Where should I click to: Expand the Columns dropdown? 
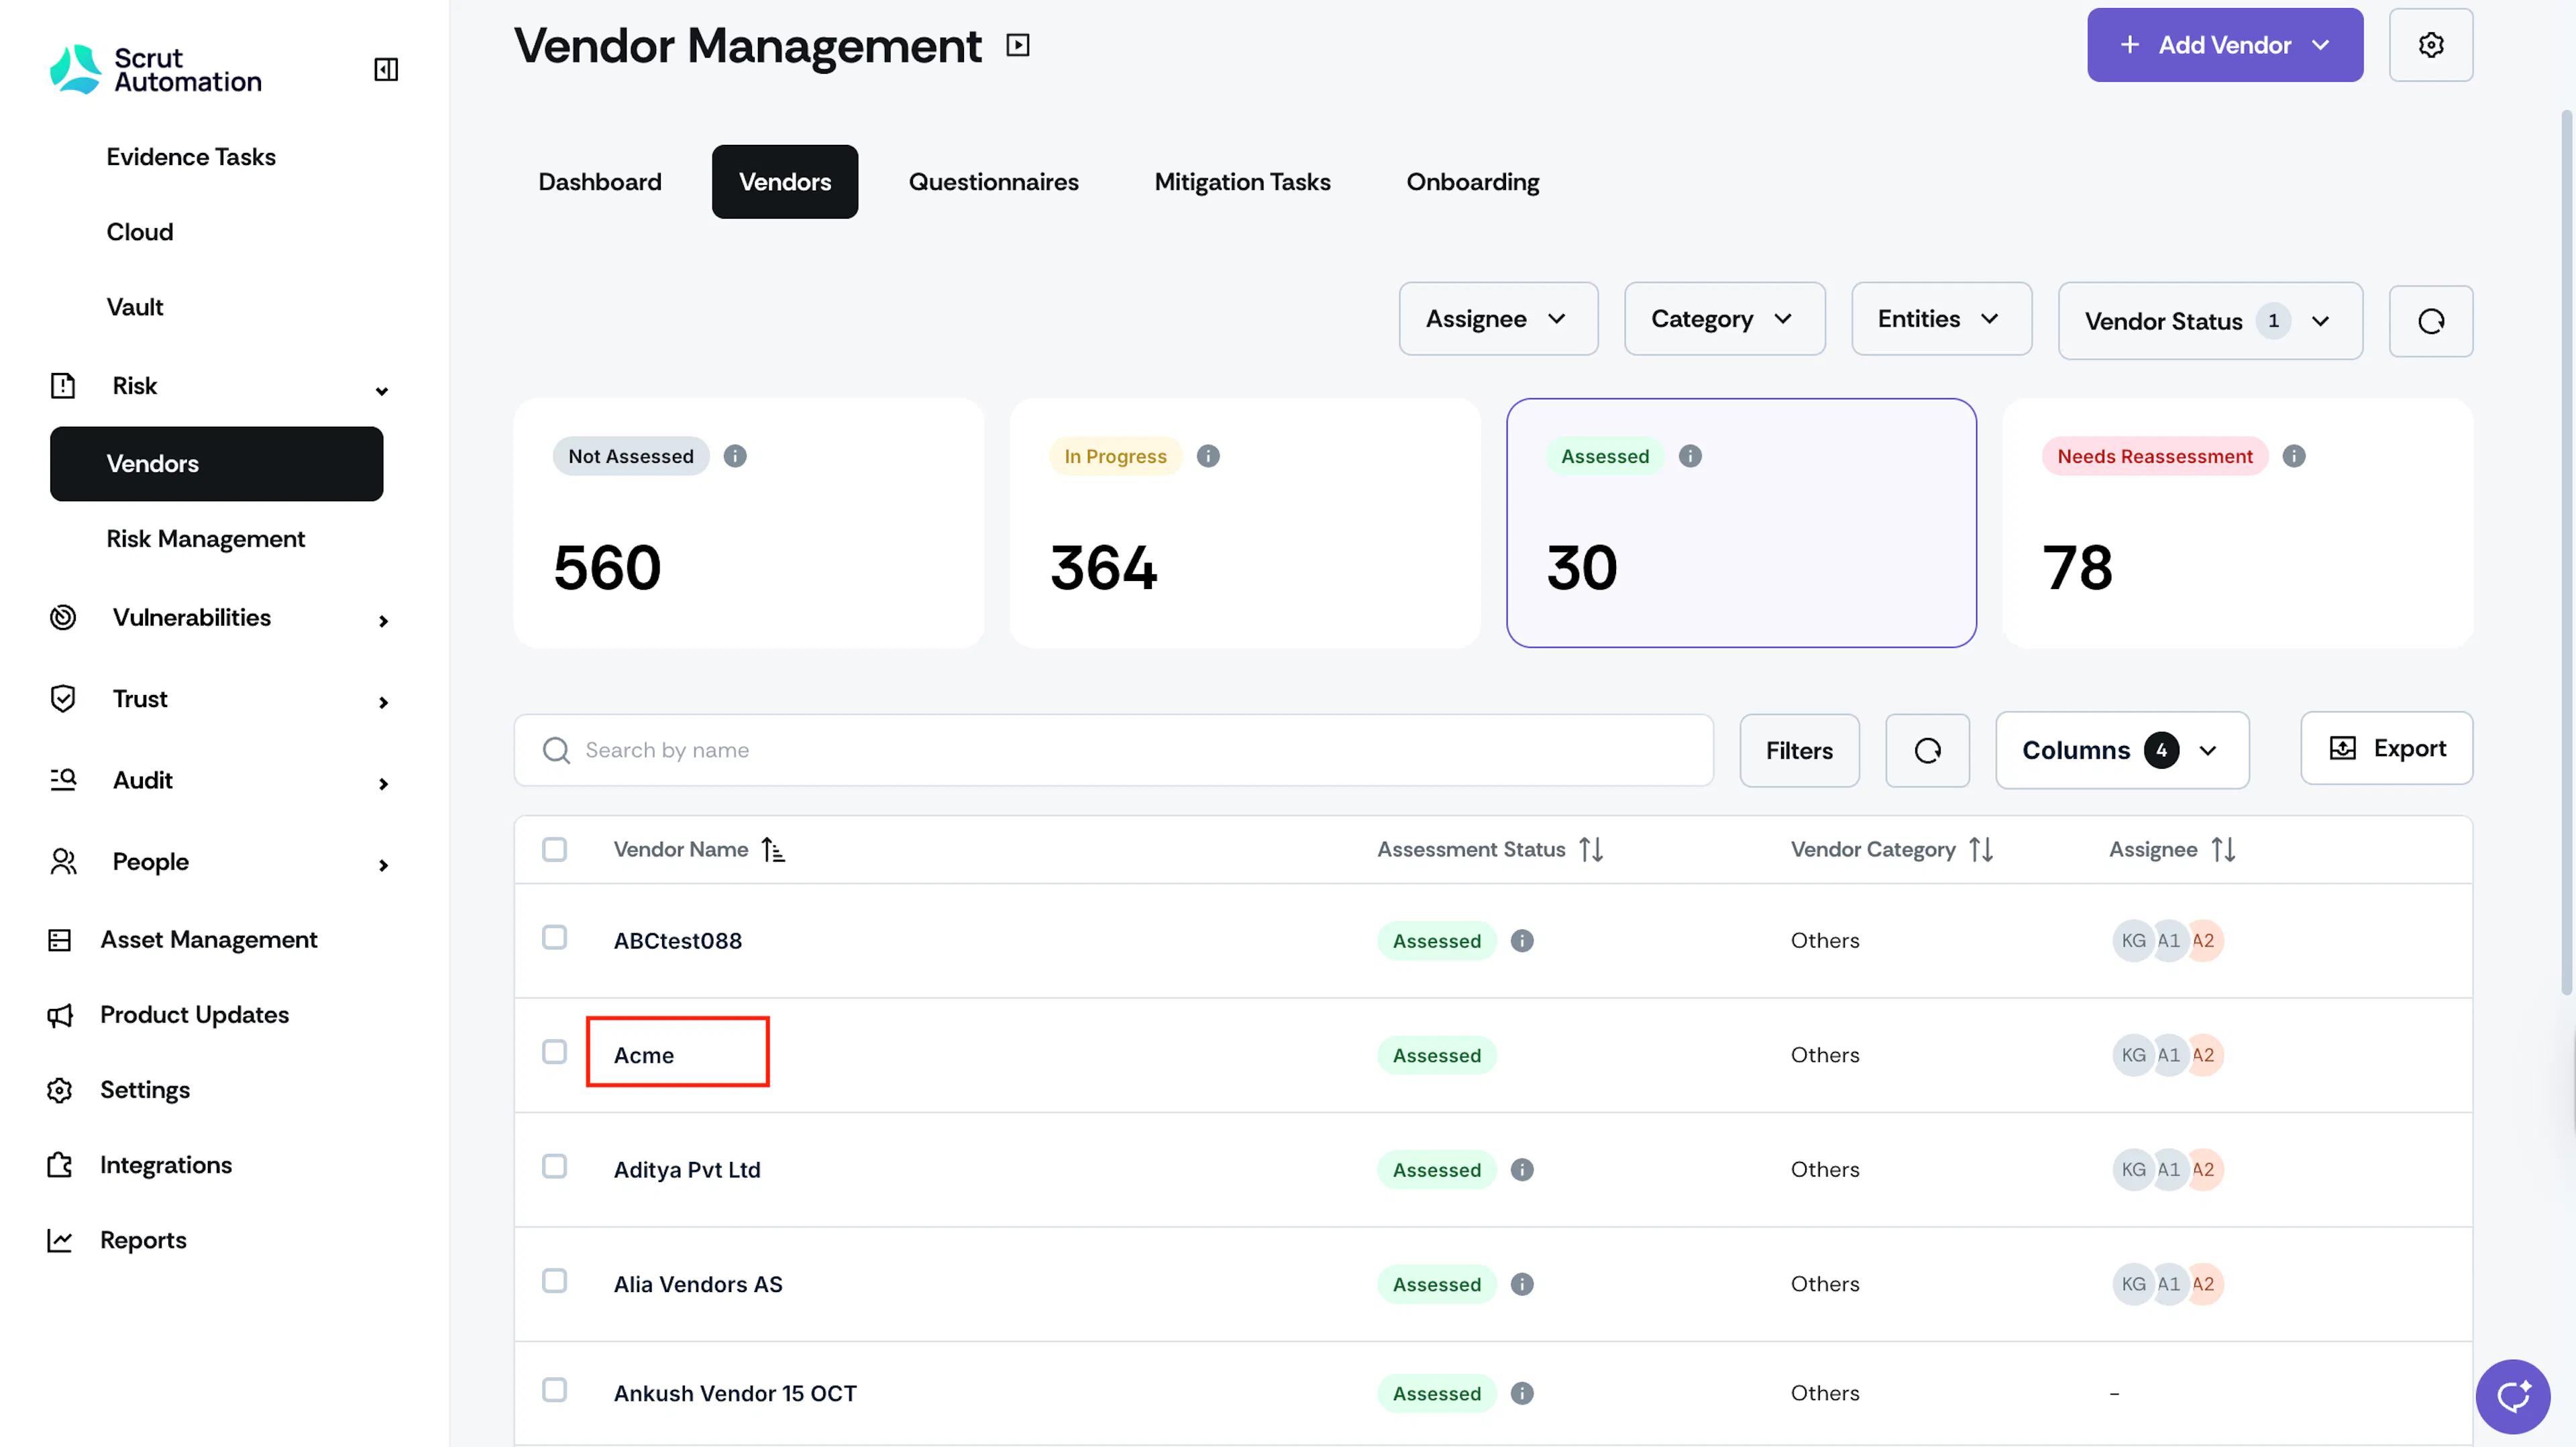click(2122, 750)
